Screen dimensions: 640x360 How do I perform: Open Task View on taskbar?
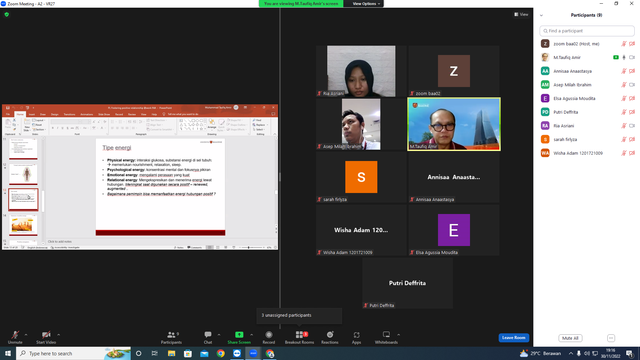pos(155,353)
